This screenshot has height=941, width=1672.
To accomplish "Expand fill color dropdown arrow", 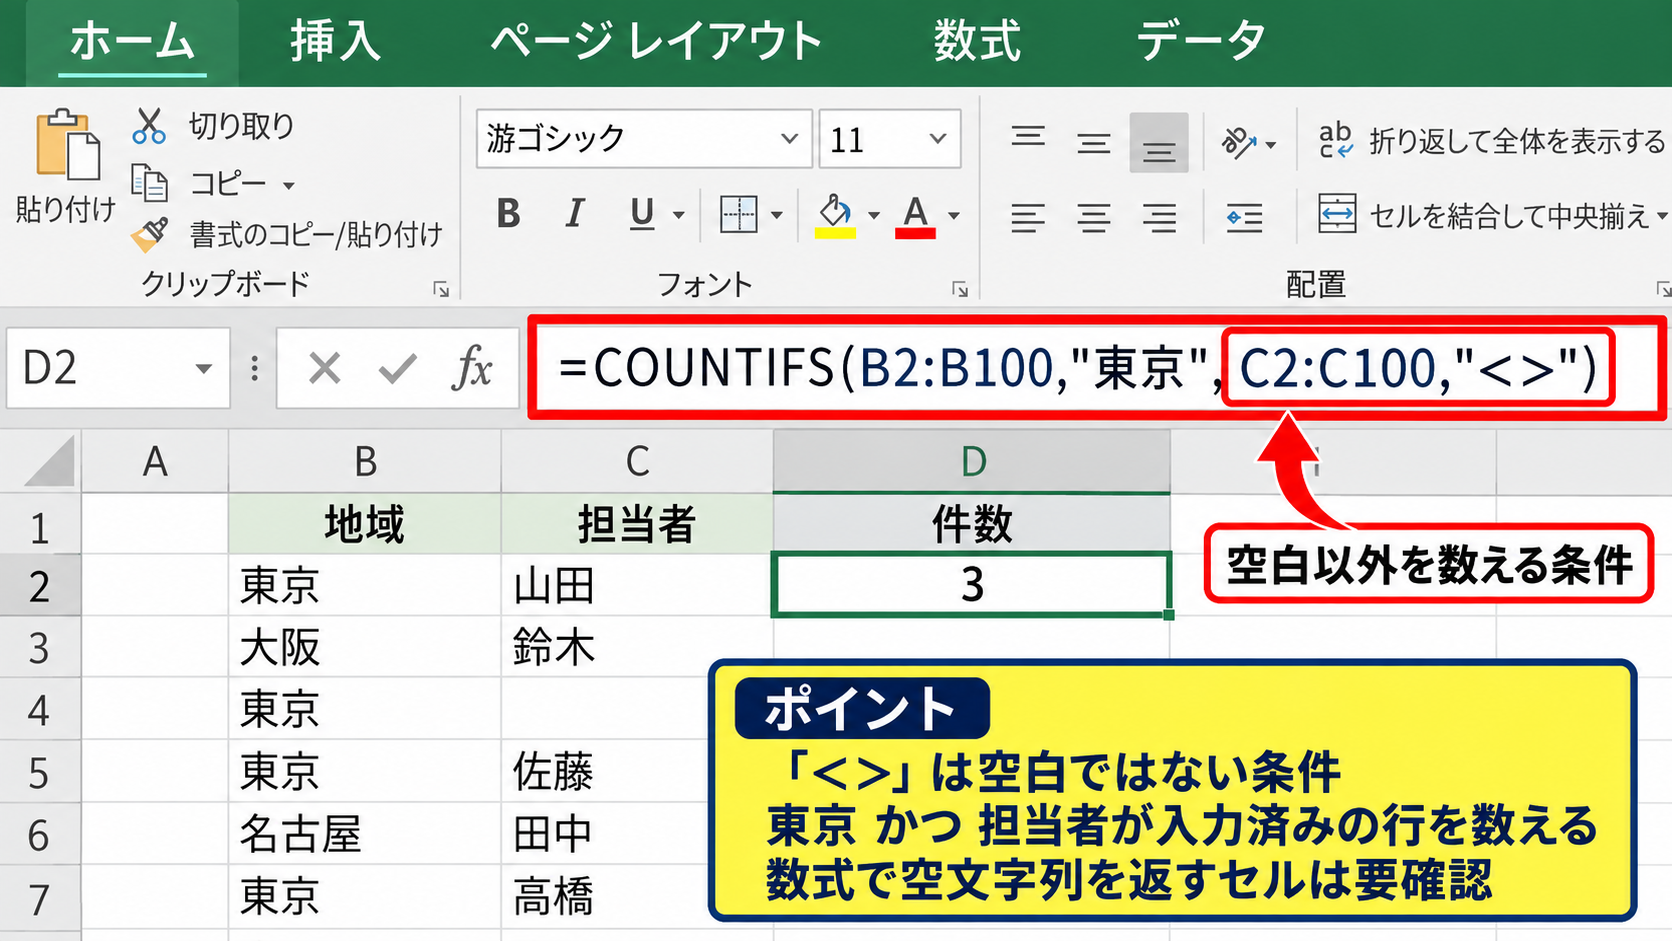I will 873,215.
